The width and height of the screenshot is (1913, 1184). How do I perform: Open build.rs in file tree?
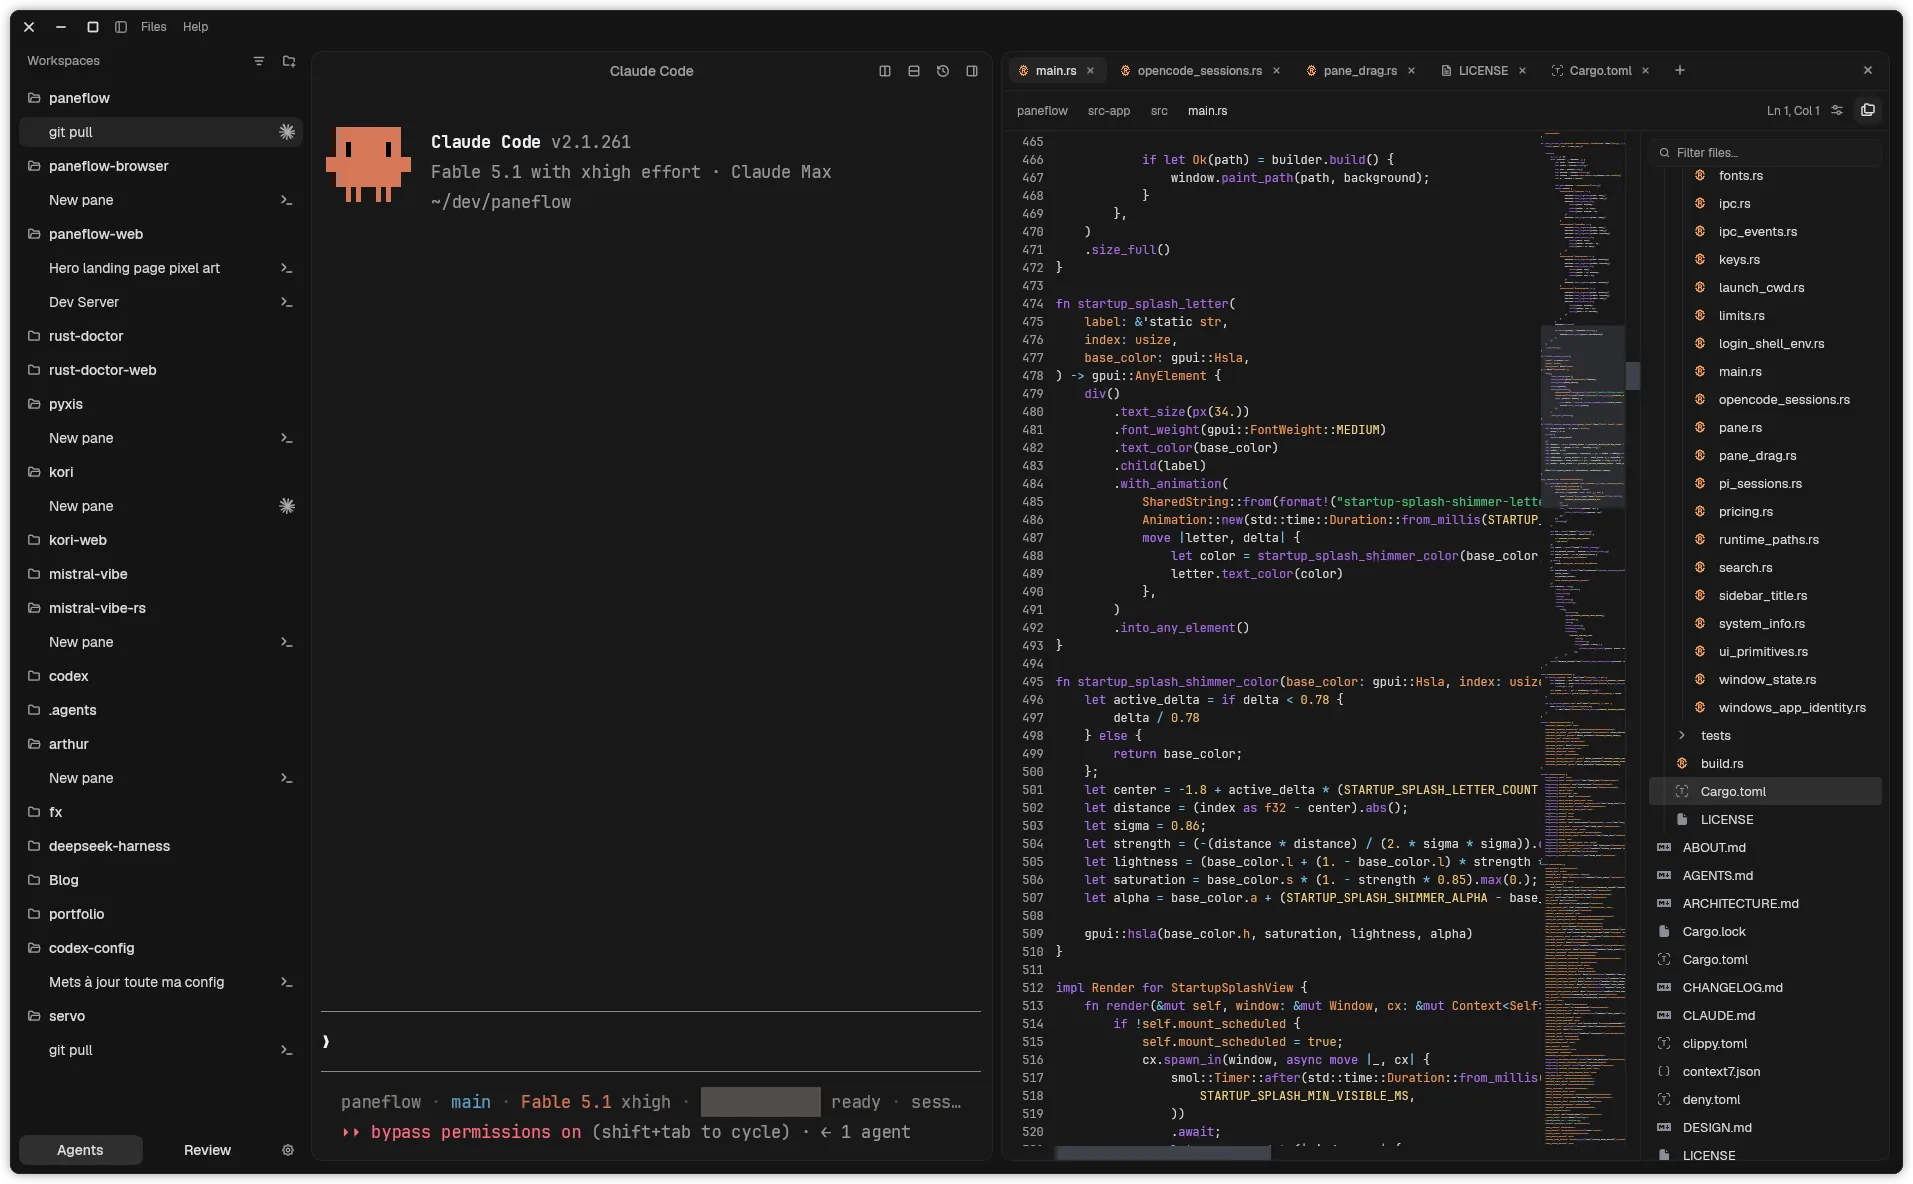[x=1721, y=764]
